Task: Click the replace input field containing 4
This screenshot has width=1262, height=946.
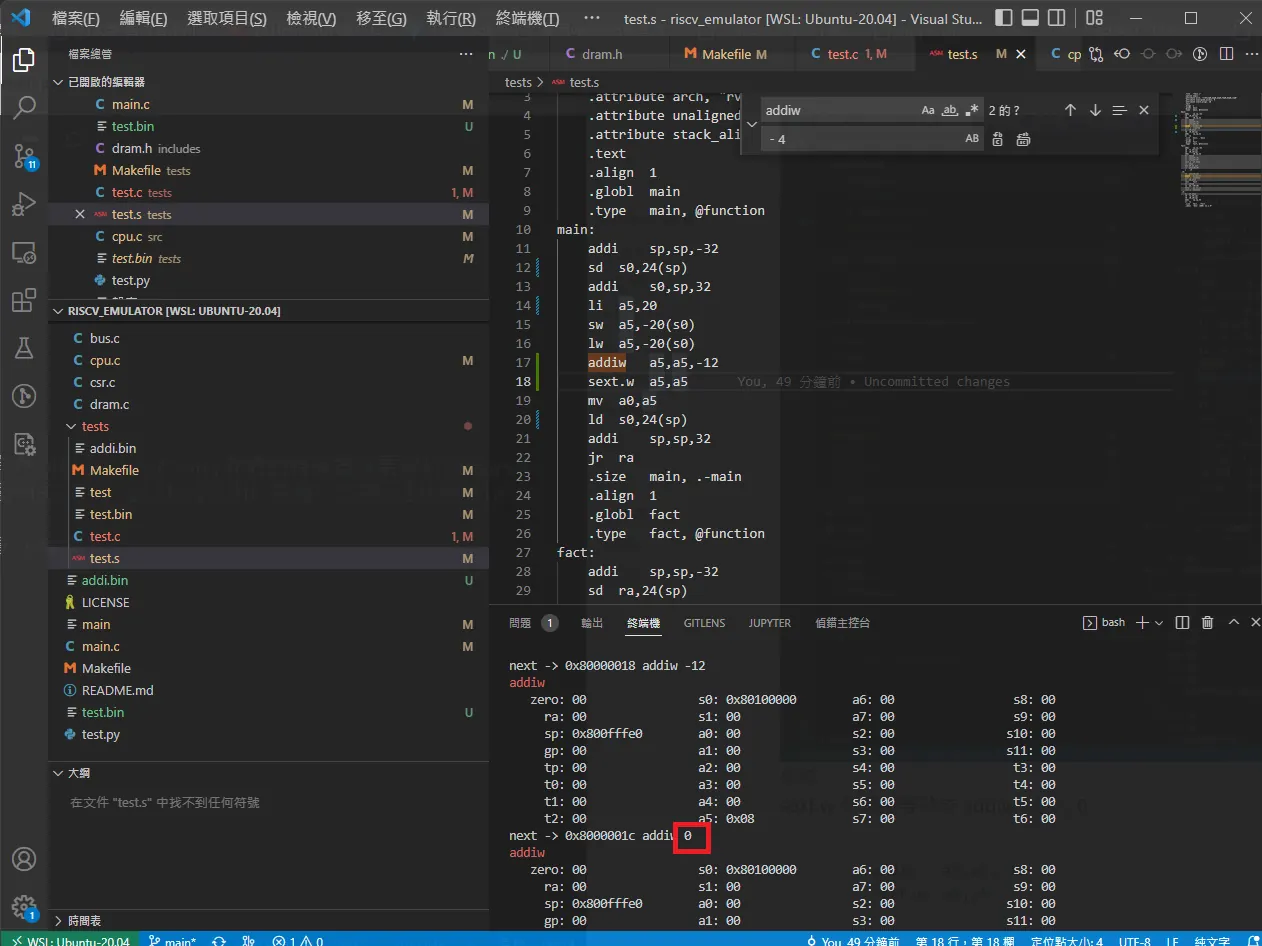Action: pyautogui.click(x=862, y=139)
